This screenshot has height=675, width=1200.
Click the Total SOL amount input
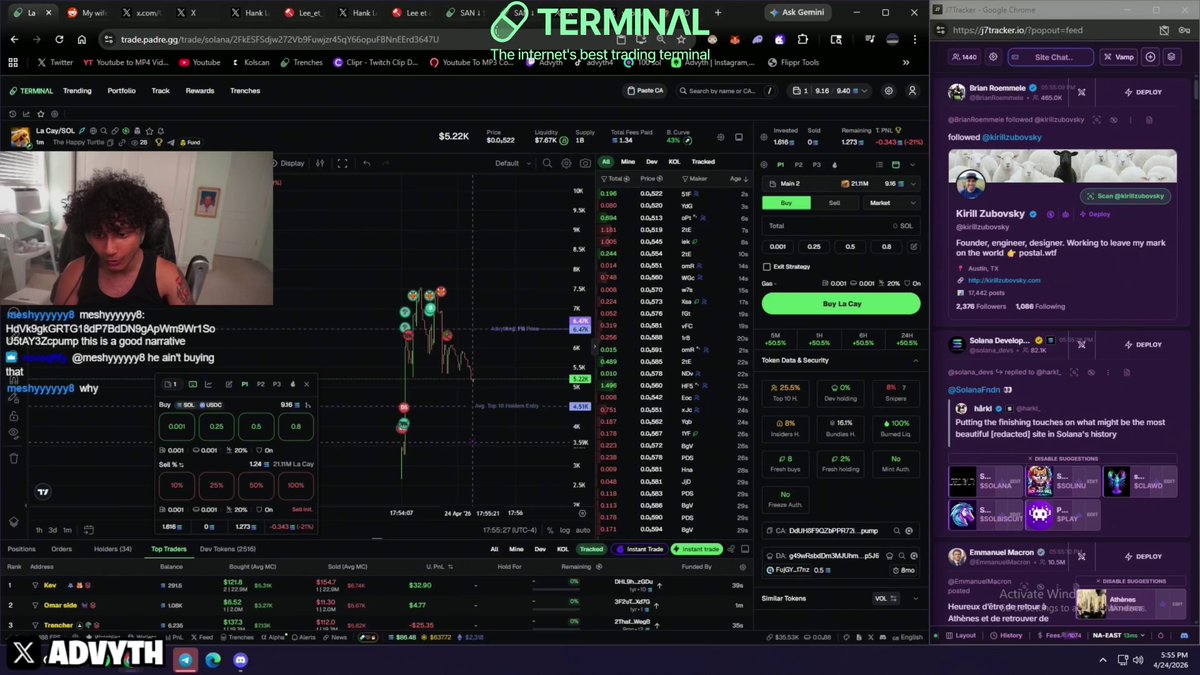[841, 226]
